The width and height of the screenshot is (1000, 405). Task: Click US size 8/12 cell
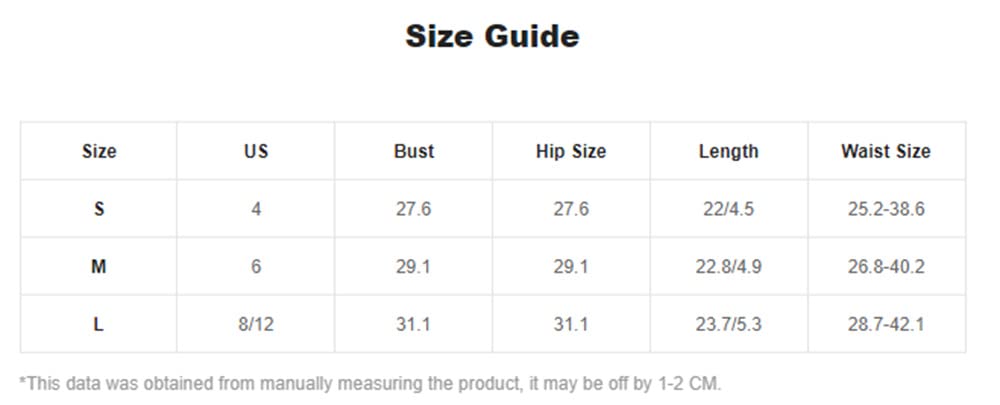point(256,324)
